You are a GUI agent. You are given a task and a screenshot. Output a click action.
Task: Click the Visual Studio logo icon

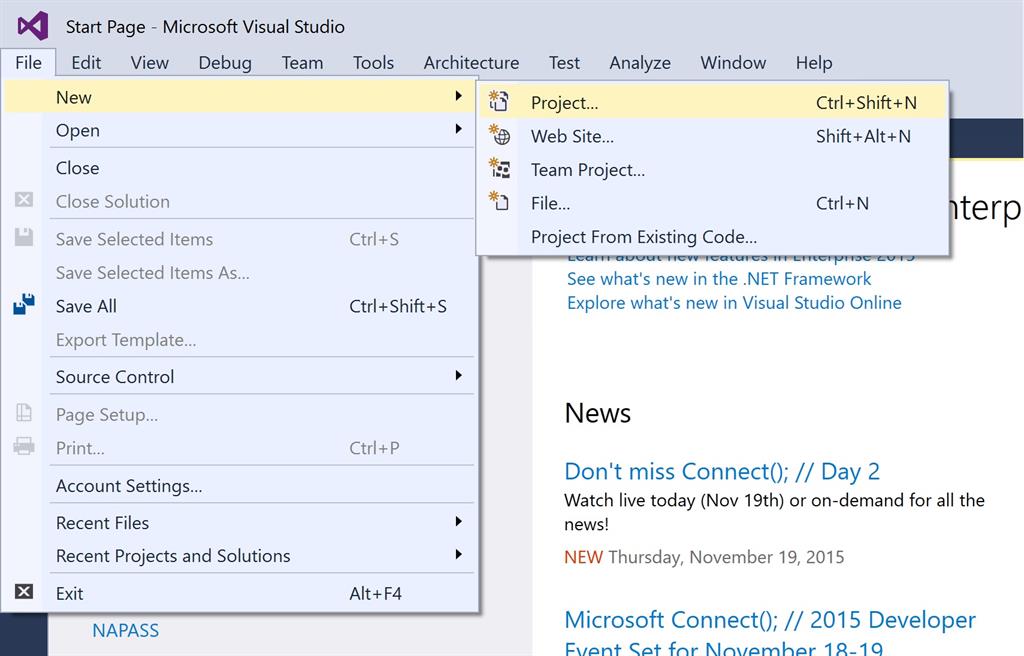[32, 26]
